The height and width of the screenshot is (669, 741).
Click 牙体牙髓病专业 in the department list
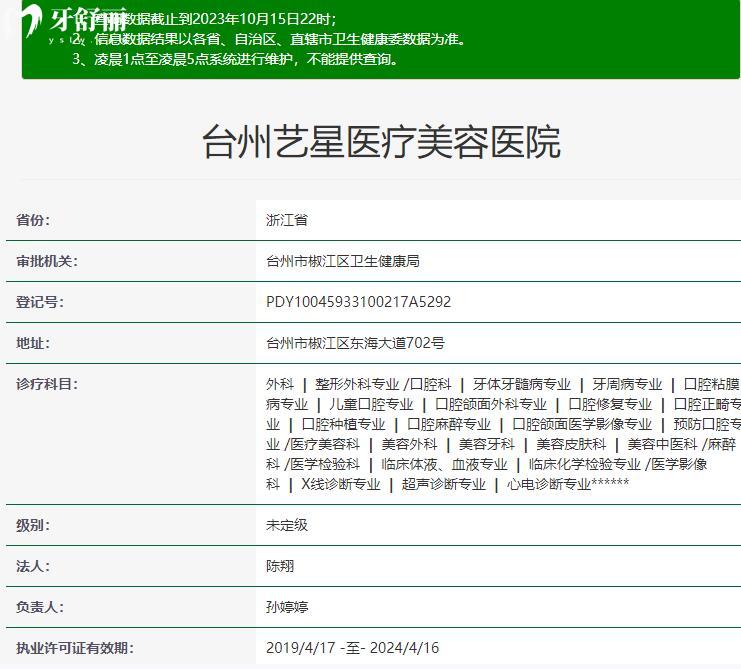[521, 385]
